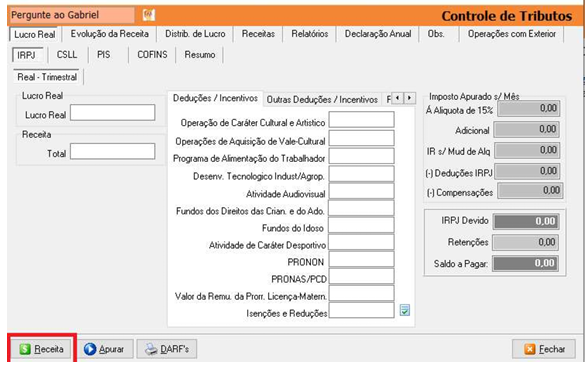
Task: Switch to Operações com Exterior tab
Action: (x=512, y=34)
